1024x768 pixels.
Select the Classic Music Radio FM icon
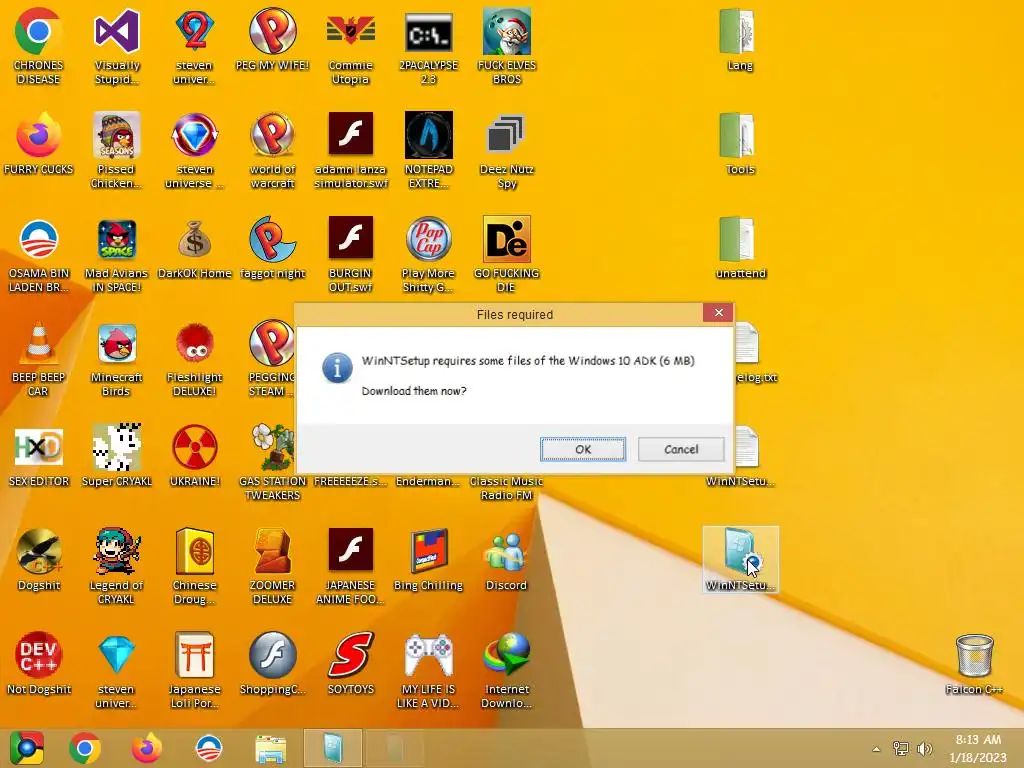coord(506,488)
